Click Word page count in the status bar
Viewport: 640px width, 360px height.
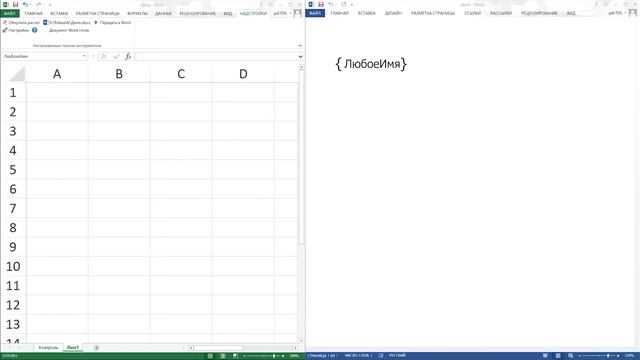click(323, 356)
